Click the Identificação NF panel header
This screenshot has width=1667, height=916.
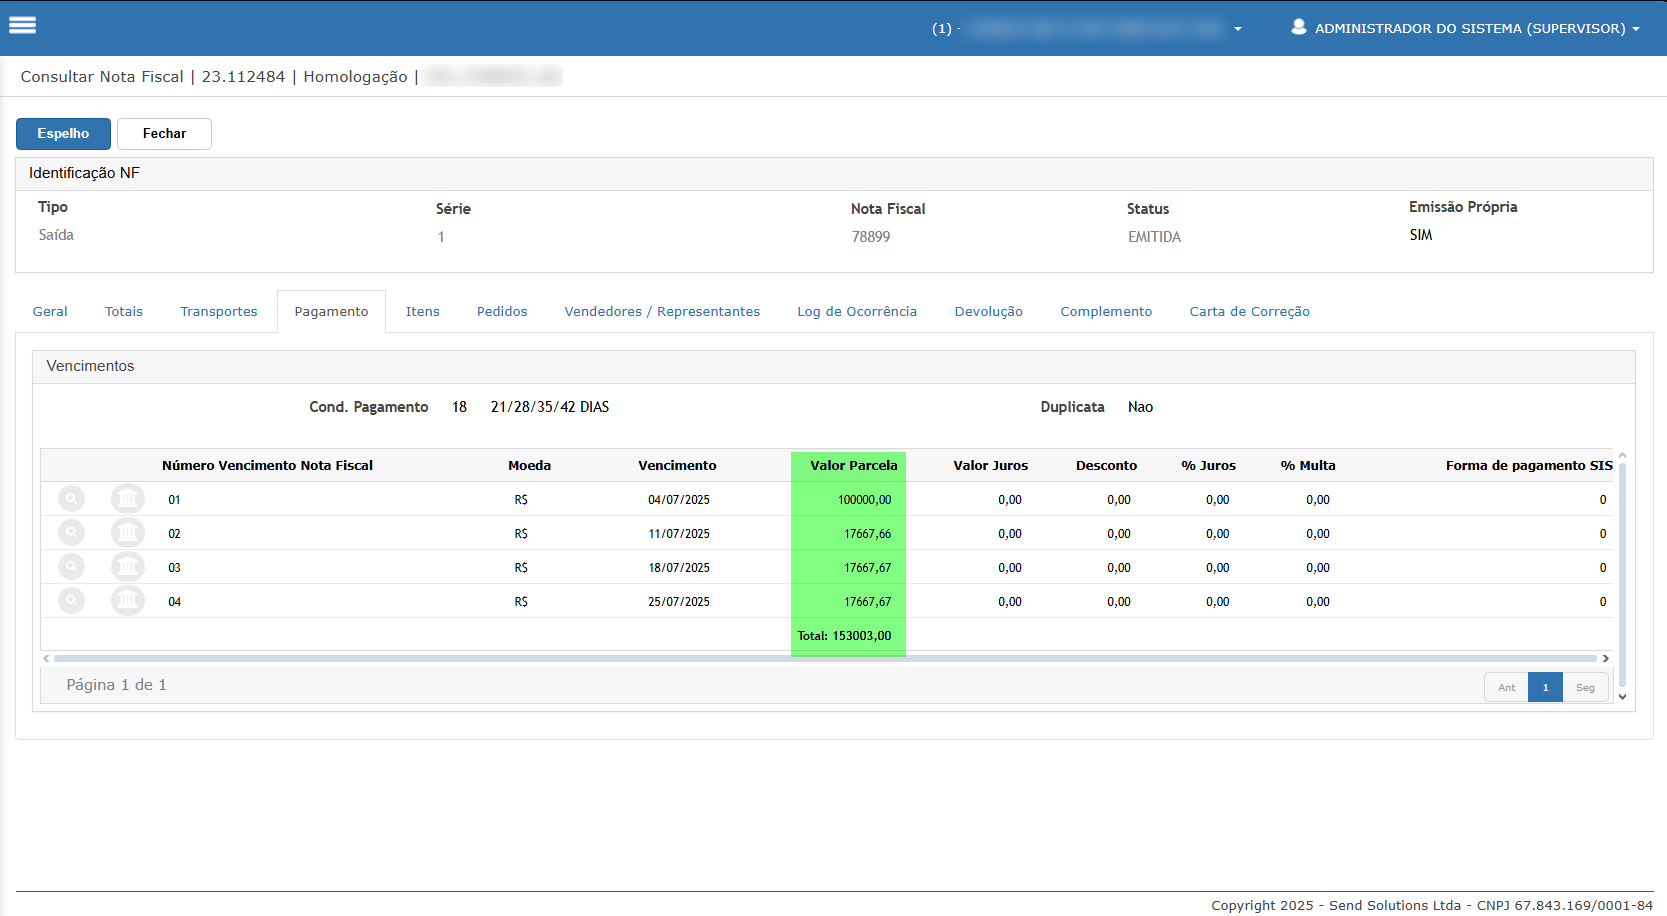tap(834, 173)
